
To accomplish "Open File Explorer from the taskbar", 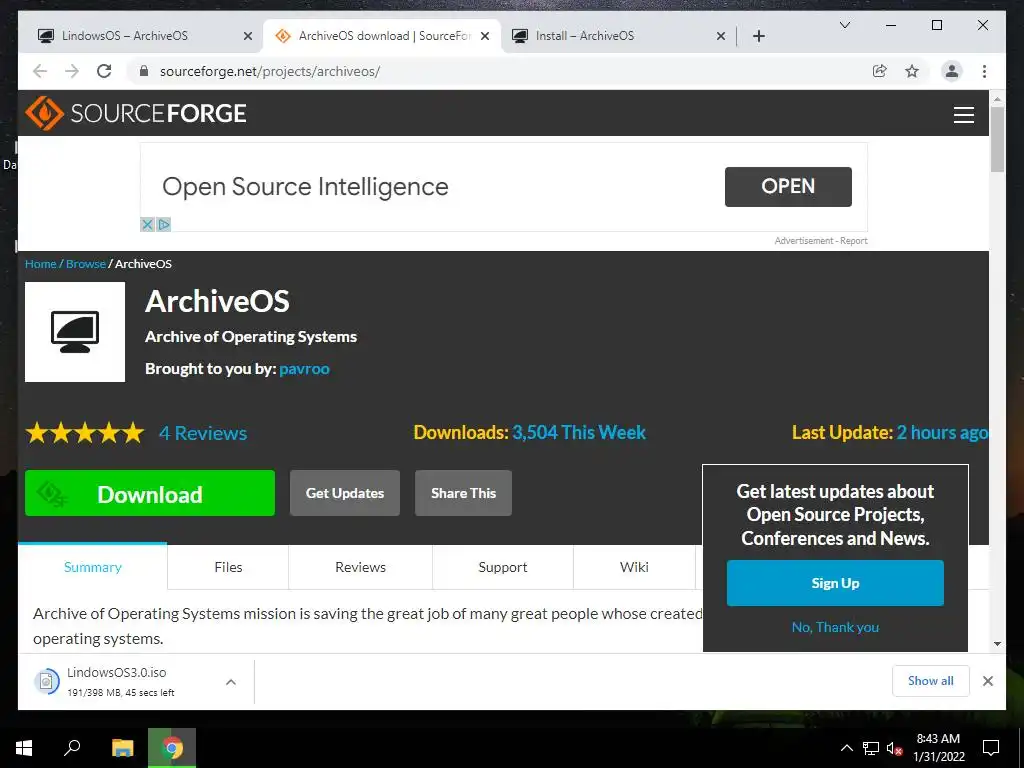I will [x=122, y=748].
